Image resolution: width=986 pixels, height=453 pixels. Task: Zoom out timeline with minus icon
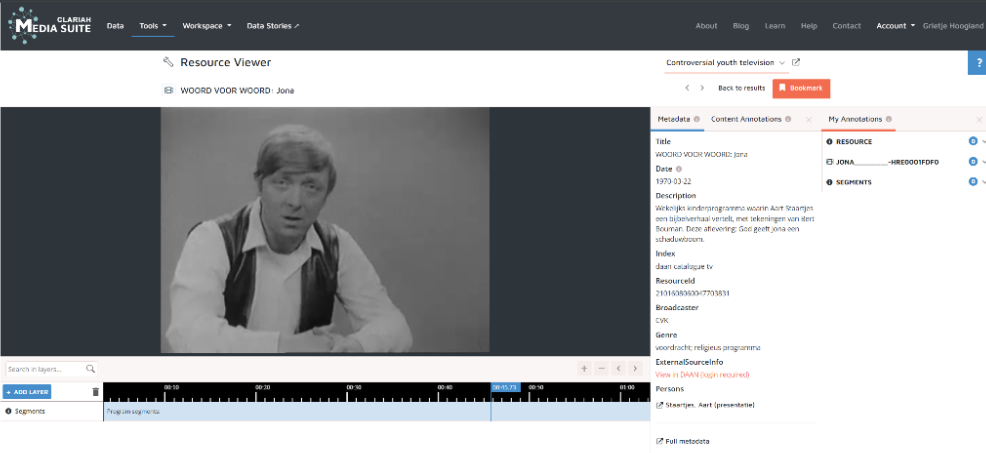pyautogui.click(x=601, y=369)
